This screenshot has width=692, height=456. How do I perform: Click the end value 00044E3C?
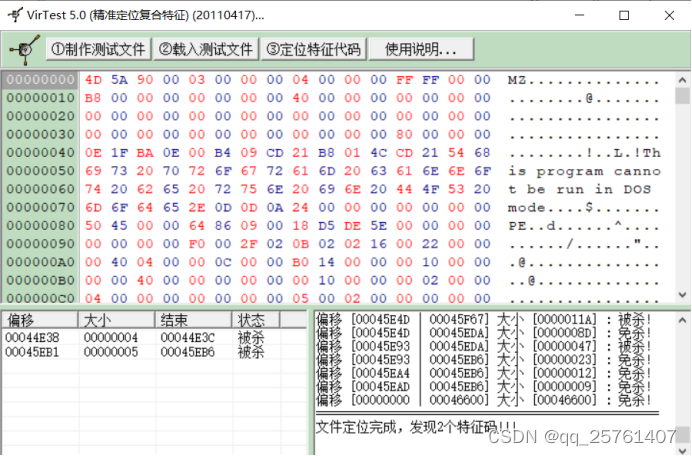tap(188, 338)
